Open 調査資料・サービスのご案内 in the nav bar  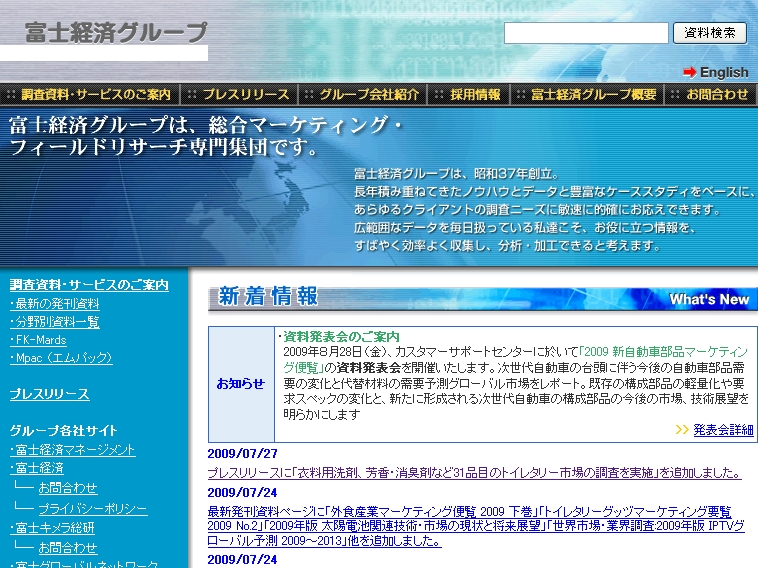tap(96, 94)
